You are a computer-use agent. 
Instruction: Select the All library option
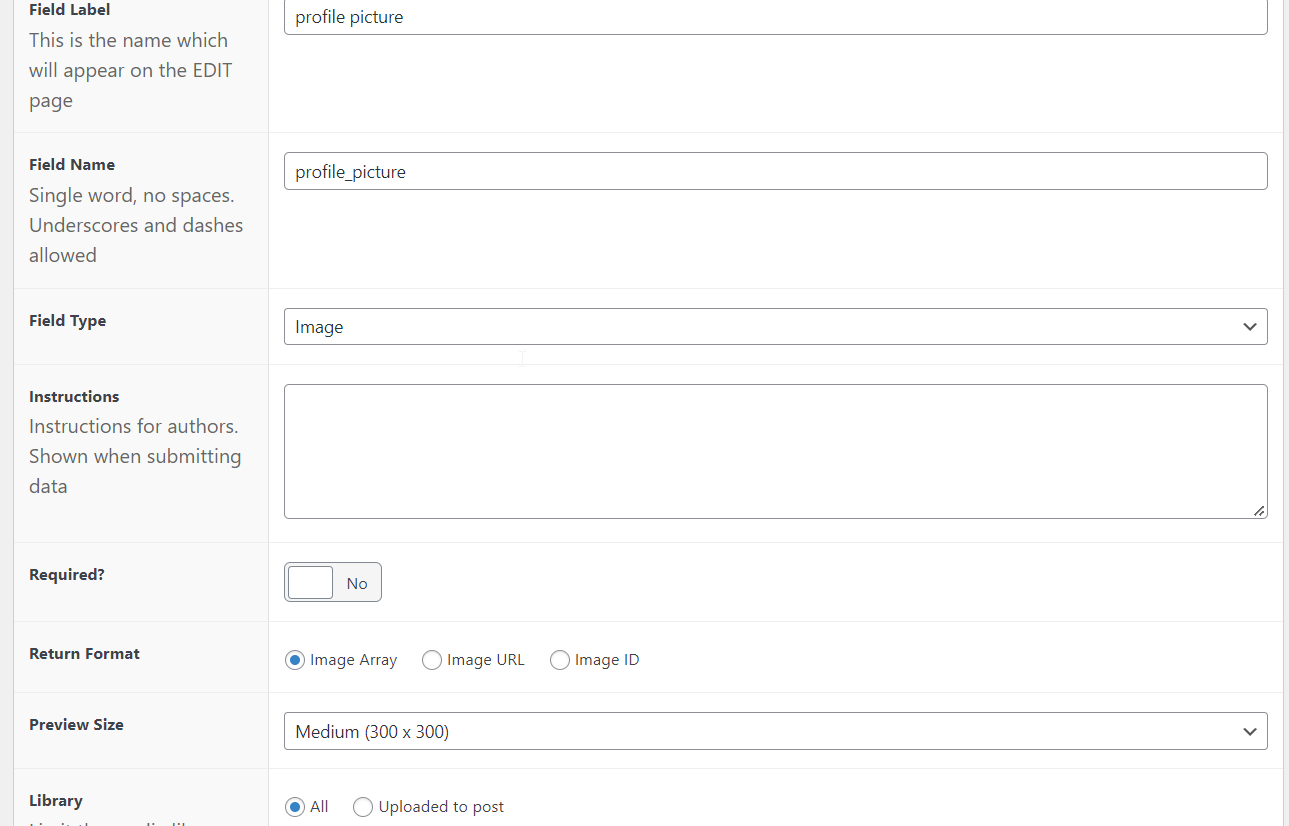click(295, 807)
